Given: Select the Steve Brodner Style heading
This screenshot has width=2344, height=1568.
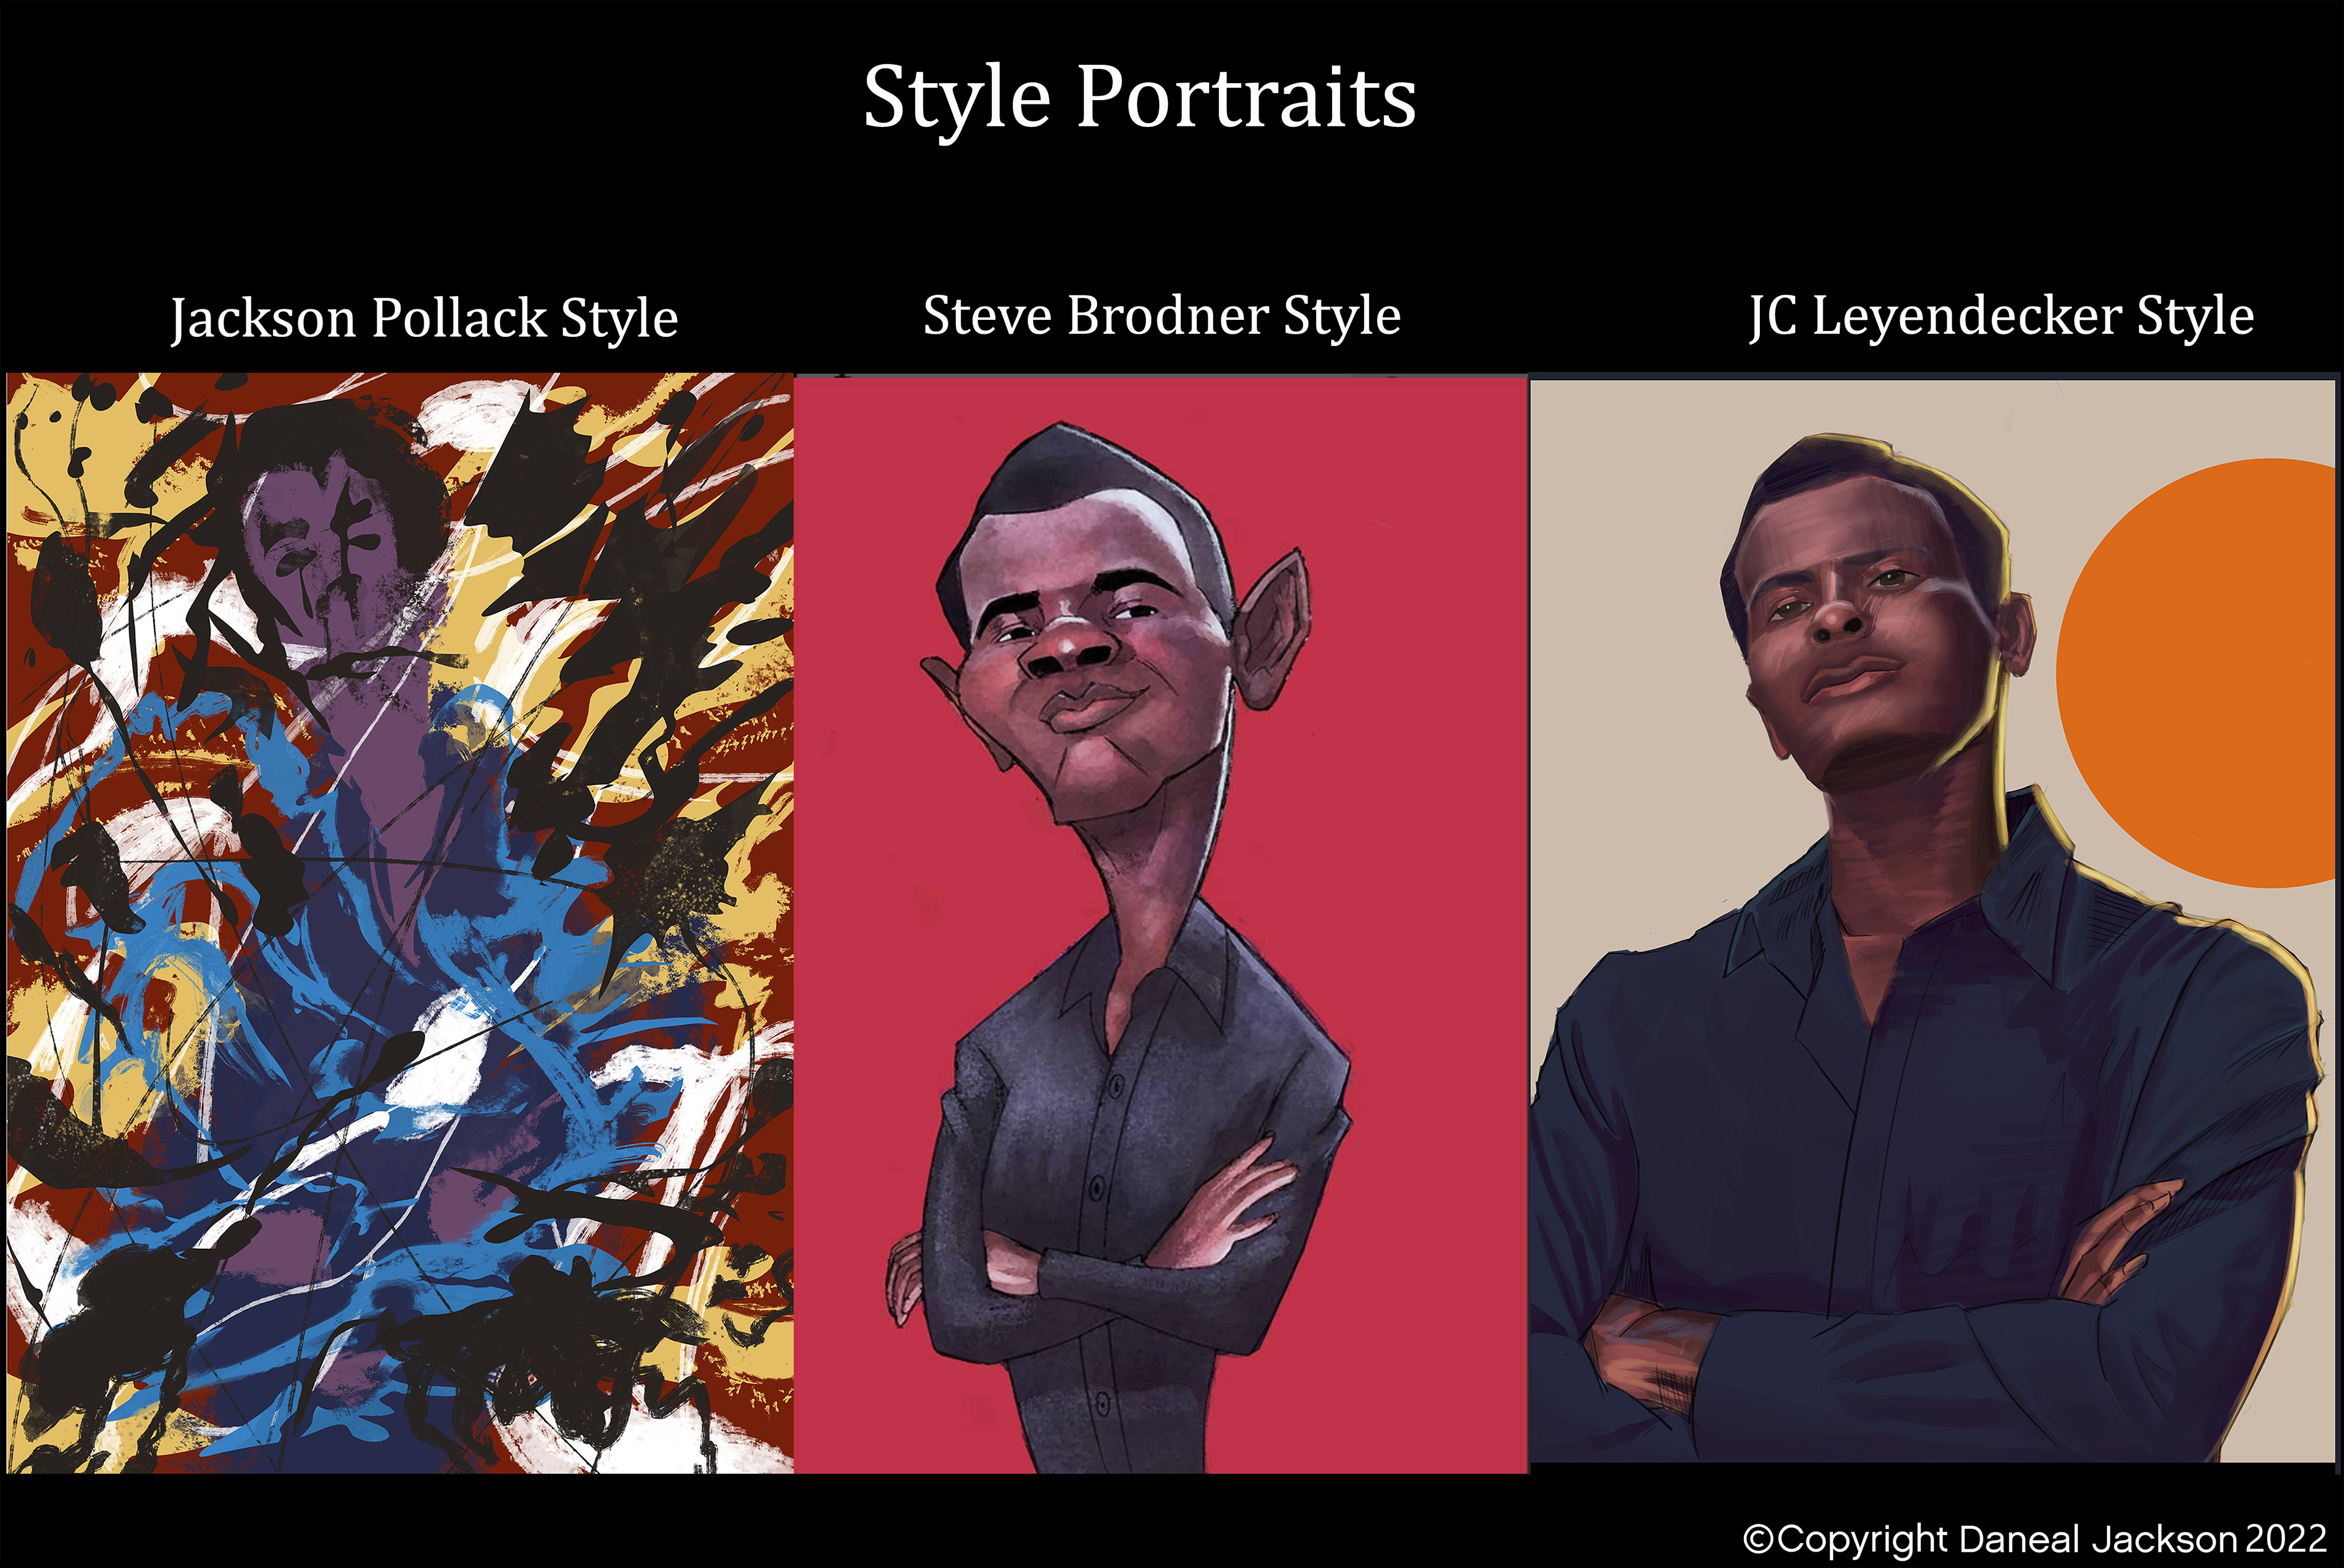Looking at the screenshot, I should [1161, 316].
